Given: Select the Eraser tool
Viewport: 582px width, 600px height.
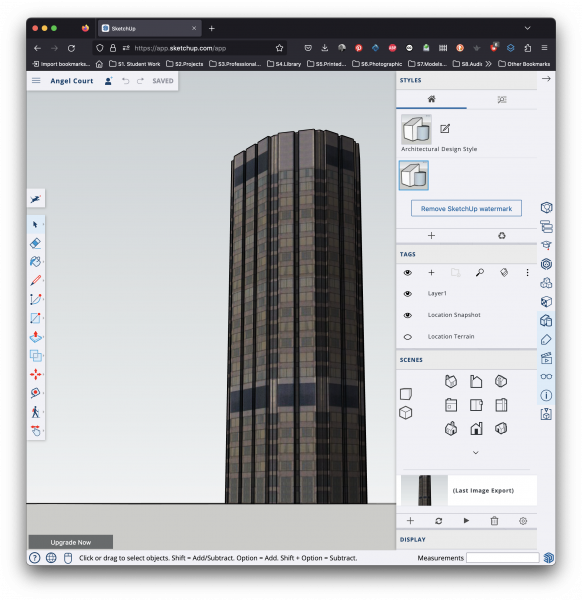Looking at the screenshot, I should pyautogui.click(x=36, y=243).
